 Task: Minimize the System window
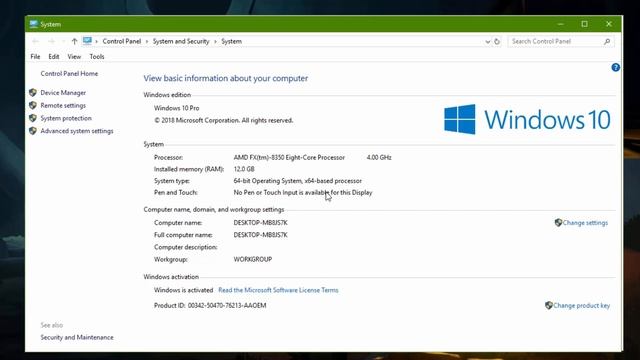[x=561, y=24]
